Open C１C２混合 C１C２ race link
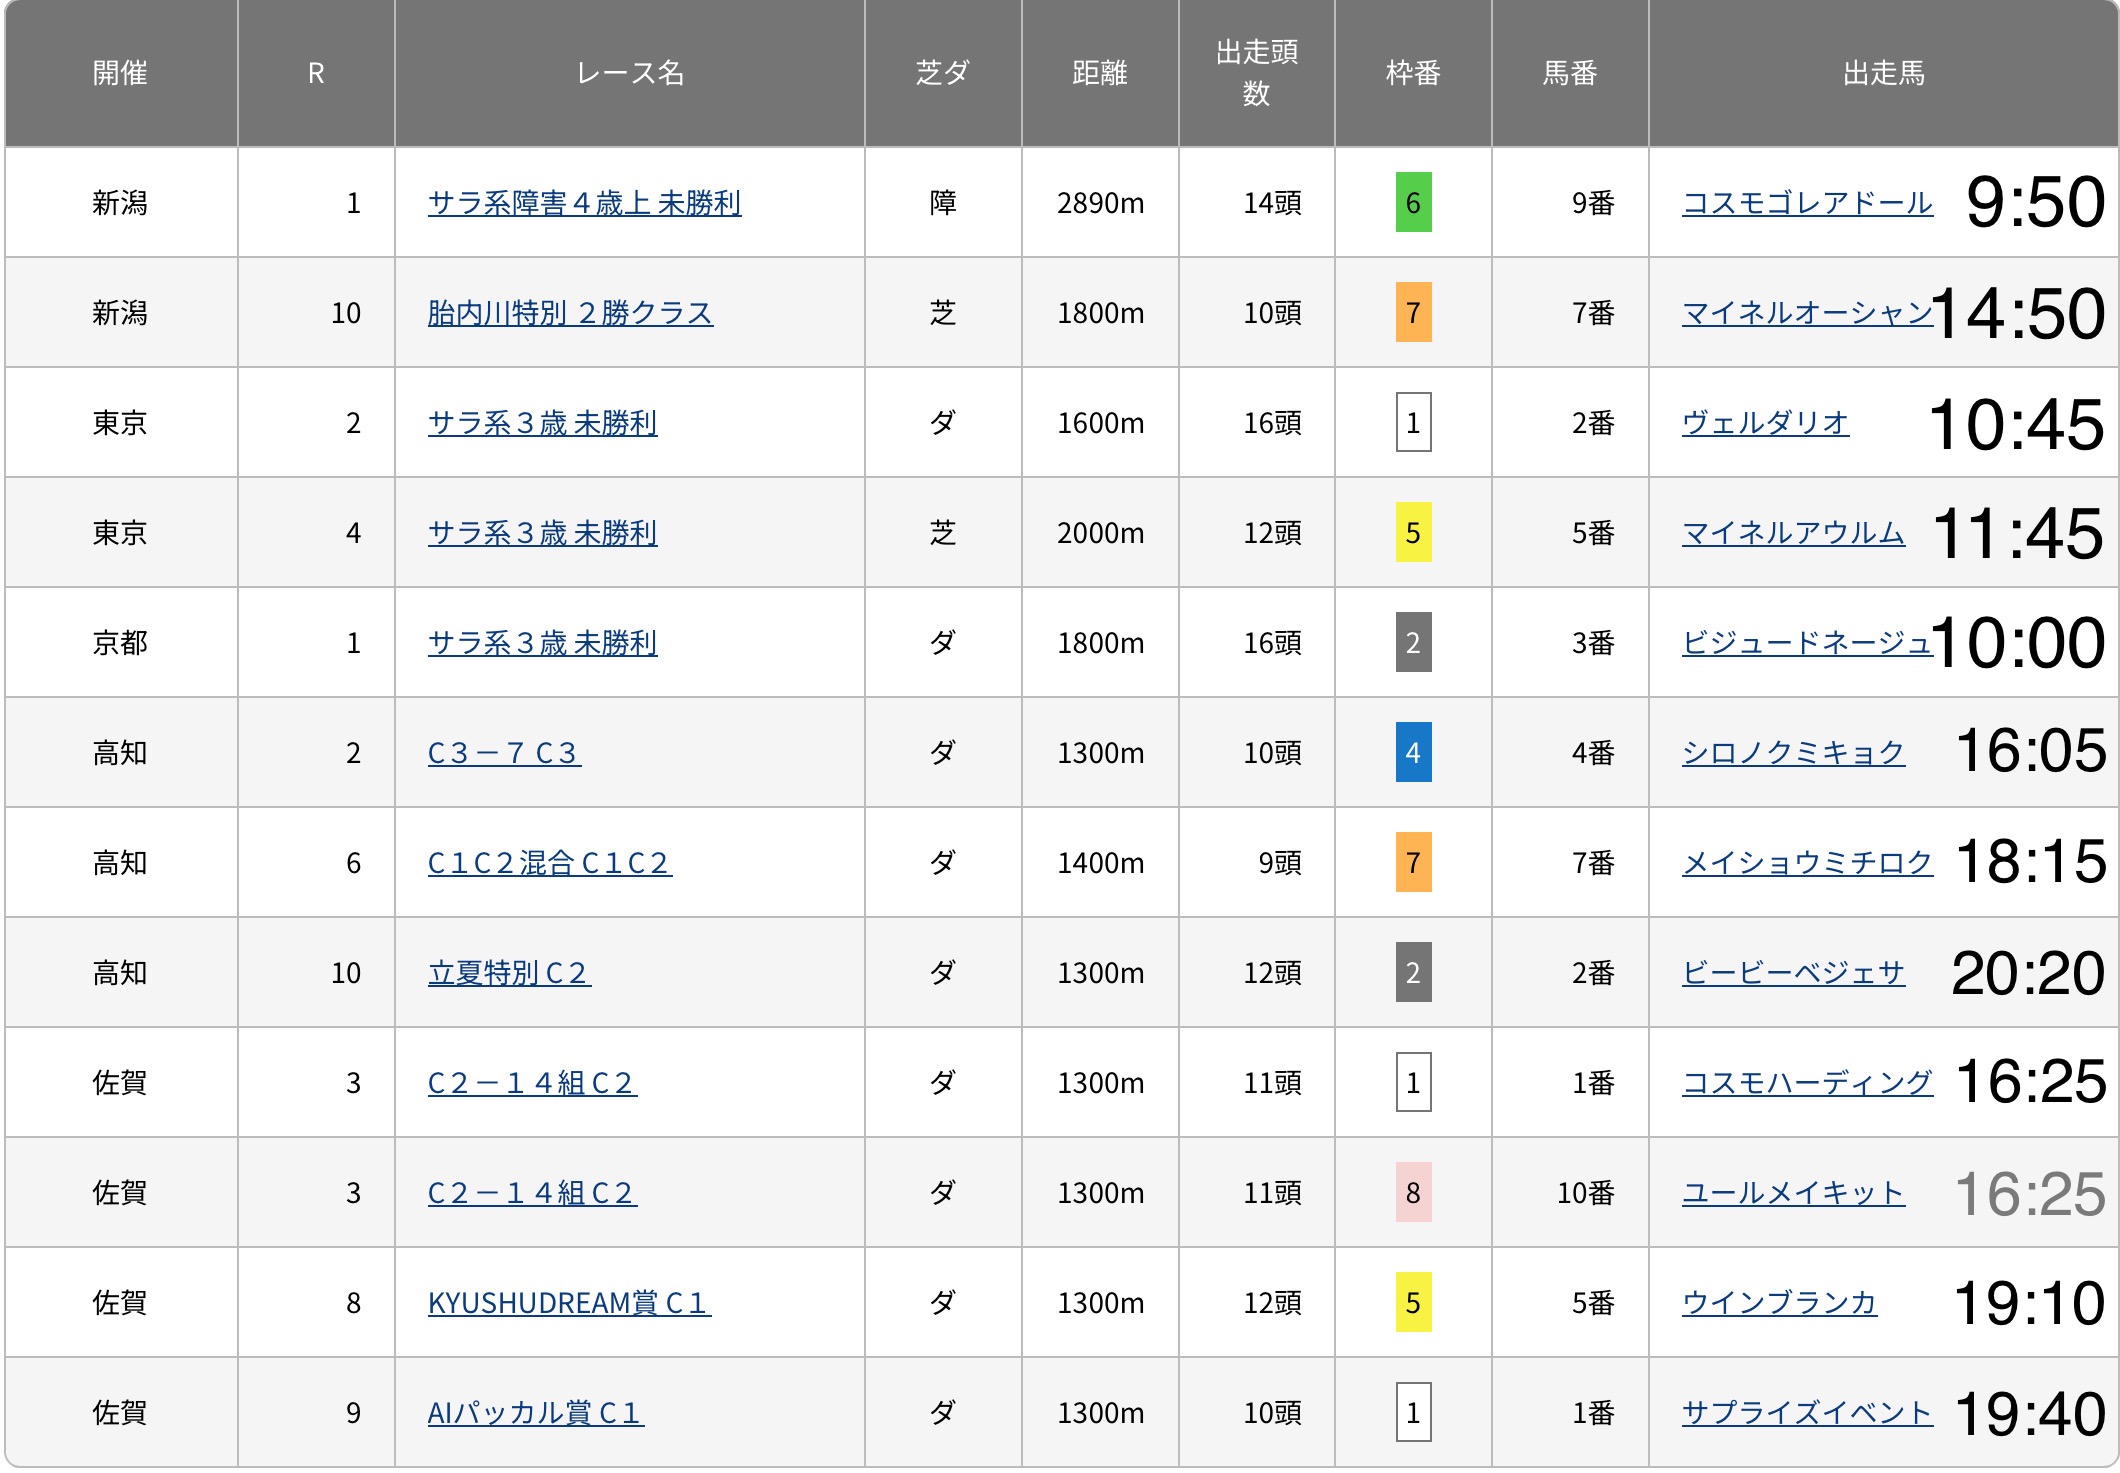Image resolution: width=2120 pixels, height=1473 pixels. (x=549, y=863)
